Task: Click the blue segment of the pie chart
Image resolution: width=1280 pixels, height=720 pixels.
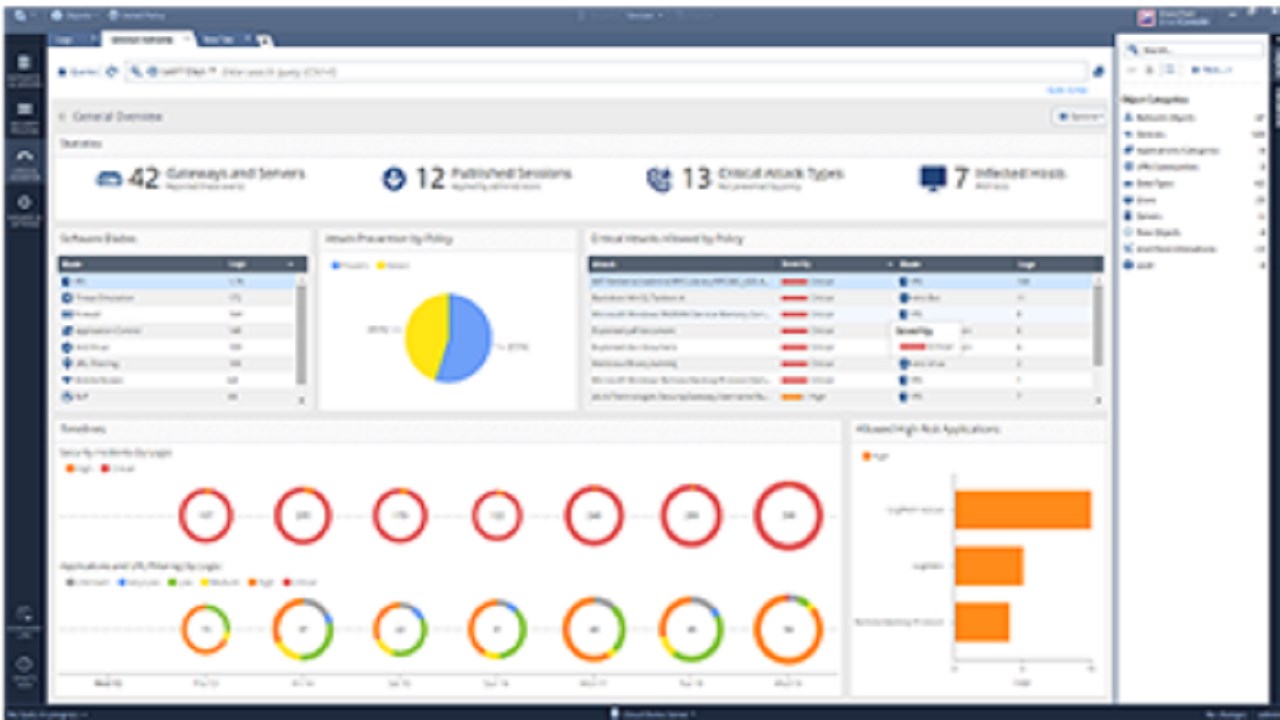Action: click(x=470, y=340)
